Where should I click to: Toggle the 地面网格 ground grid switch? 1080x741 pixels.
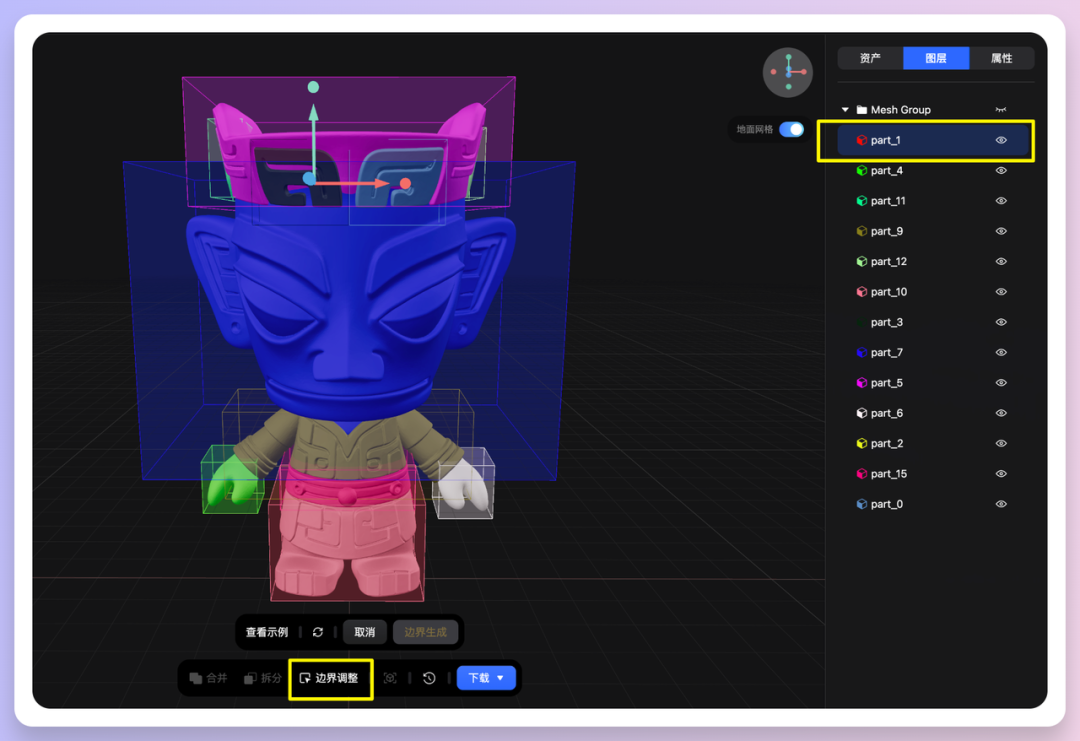791,129
